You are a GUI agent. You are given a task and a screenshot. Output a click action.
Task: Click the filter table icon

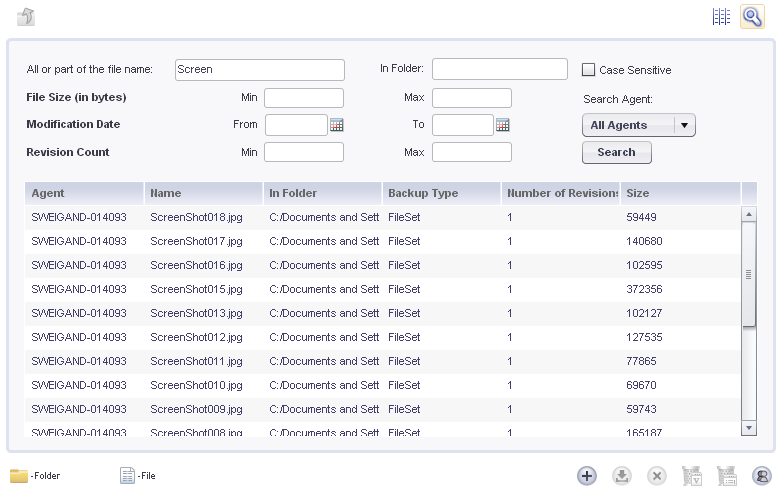coord(692,476)
